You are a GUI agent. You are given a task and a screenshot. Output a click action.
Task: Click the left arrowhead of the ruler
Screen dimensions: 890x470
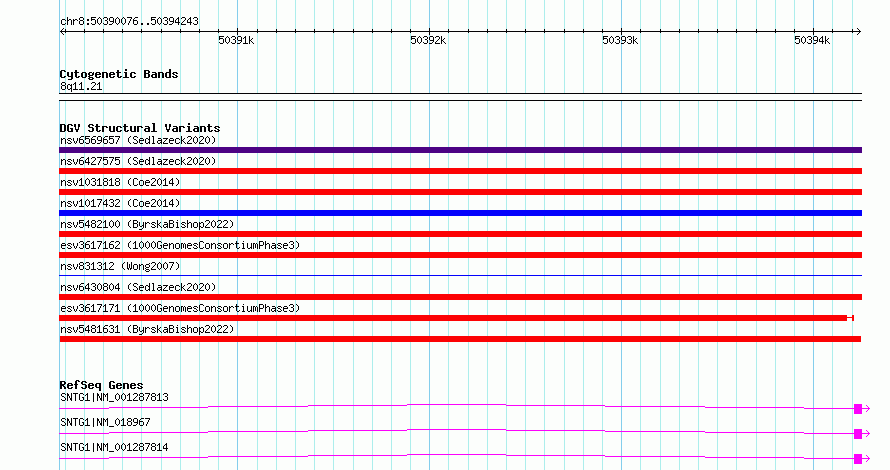[x=63, y=31]
